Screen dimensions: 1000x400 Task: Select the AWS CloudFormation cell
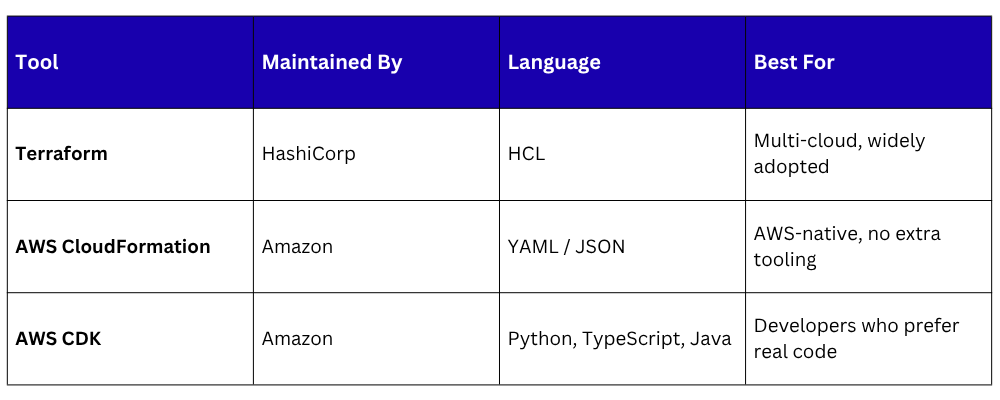(x=130, y=246)
